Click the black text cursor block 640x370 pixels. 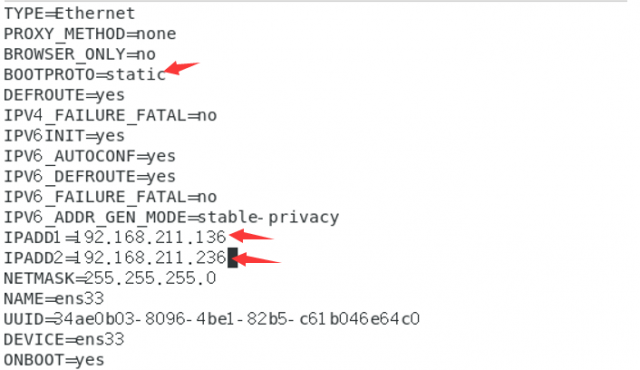tap(233, 258)
